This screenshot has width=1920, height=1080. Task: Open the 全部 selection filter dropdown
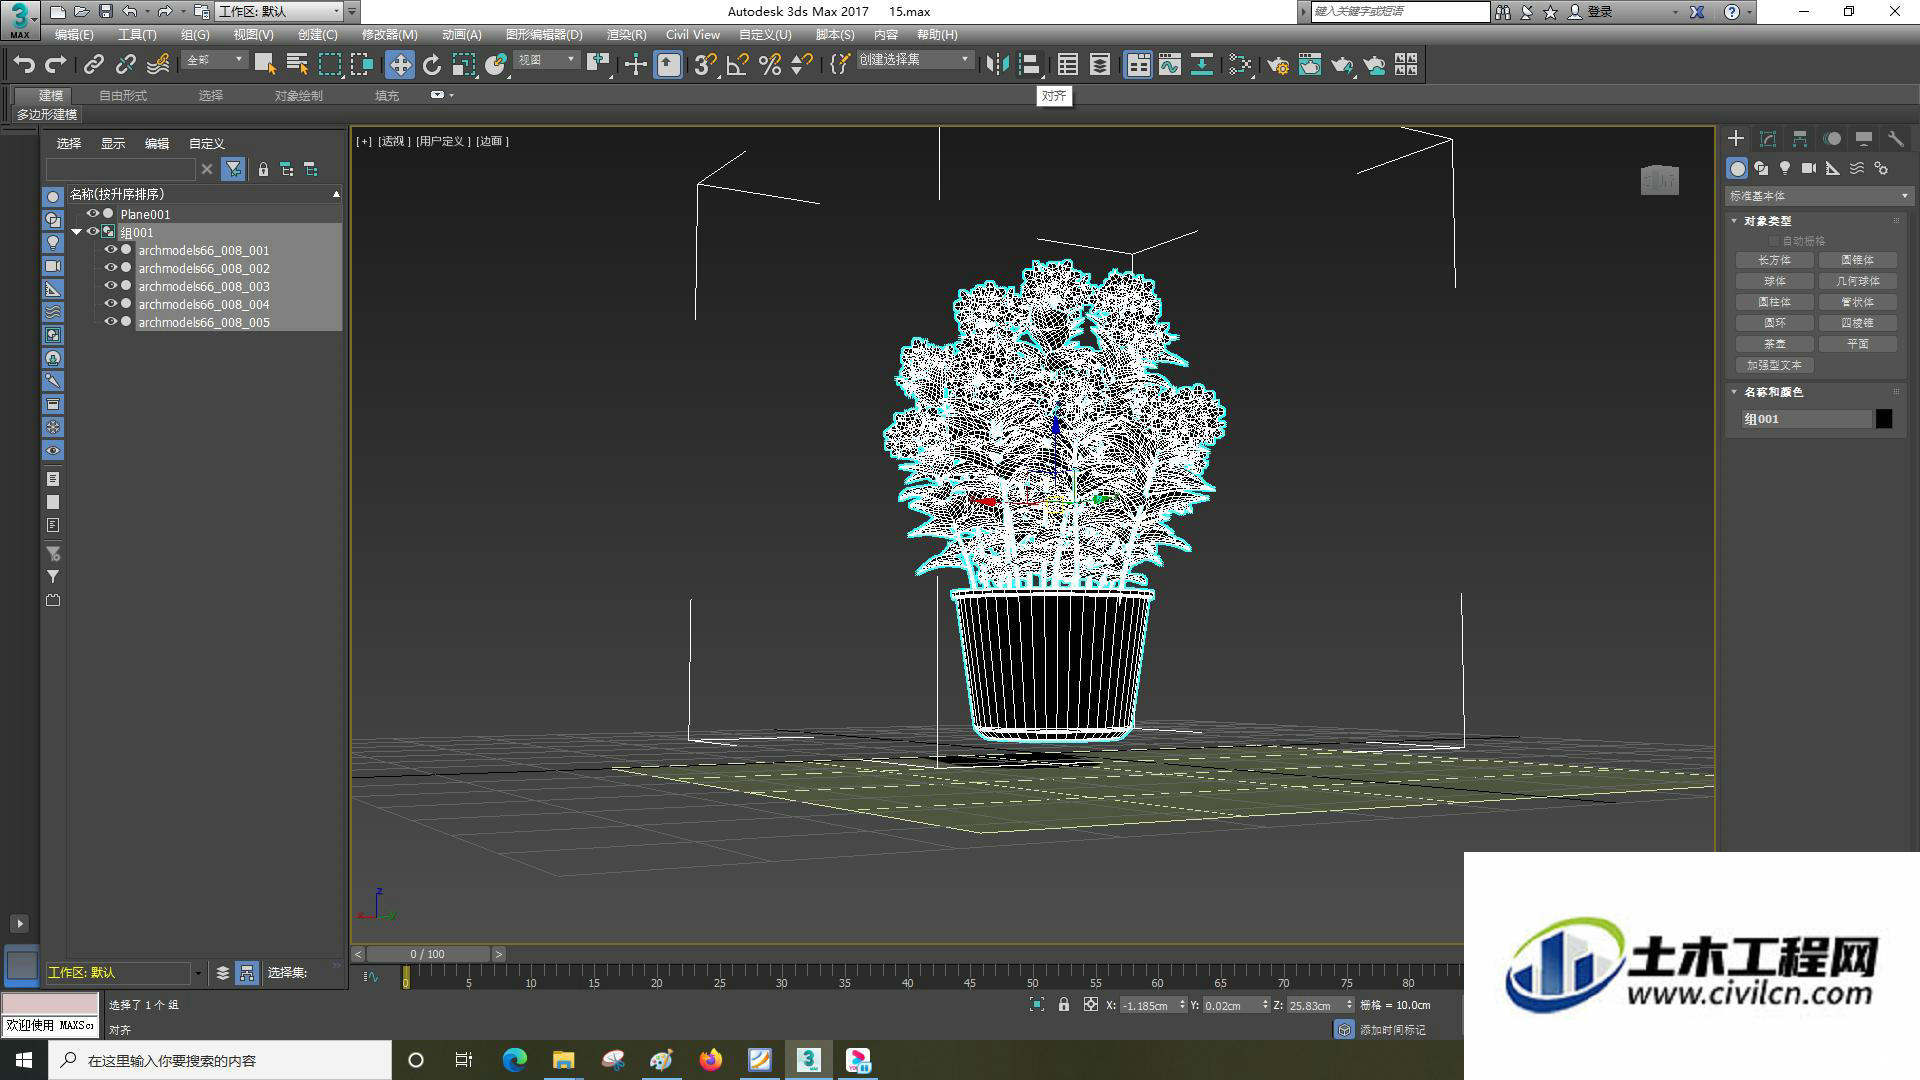(214, 61)
